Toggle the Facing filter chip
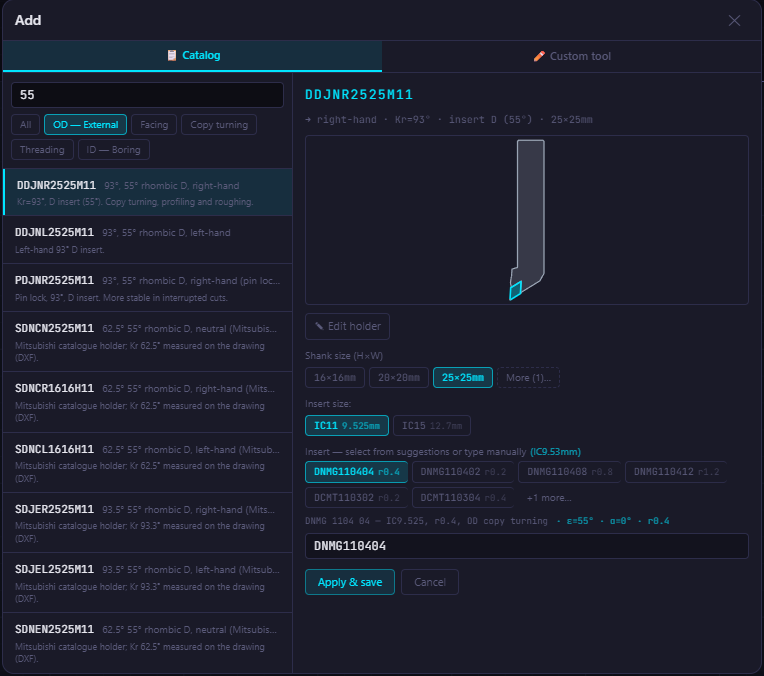 (x=154, y=125)
